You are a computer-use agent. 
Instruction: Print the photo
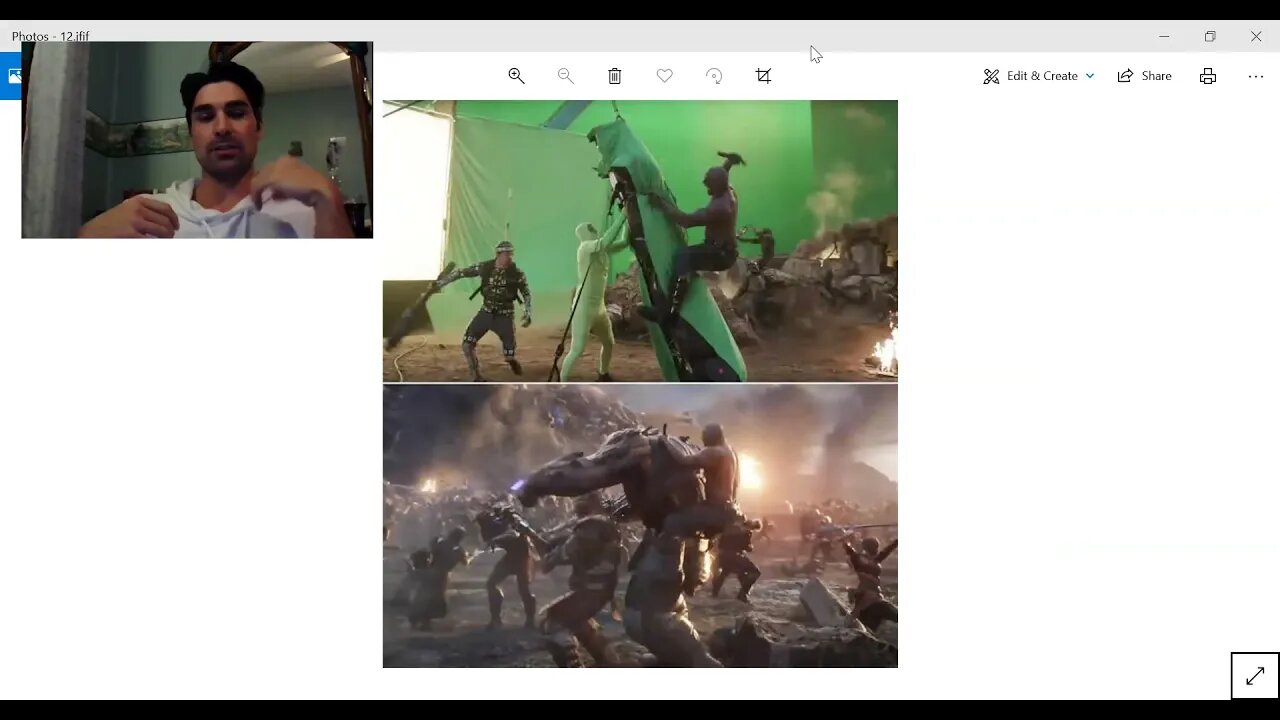click(1208, 76)
